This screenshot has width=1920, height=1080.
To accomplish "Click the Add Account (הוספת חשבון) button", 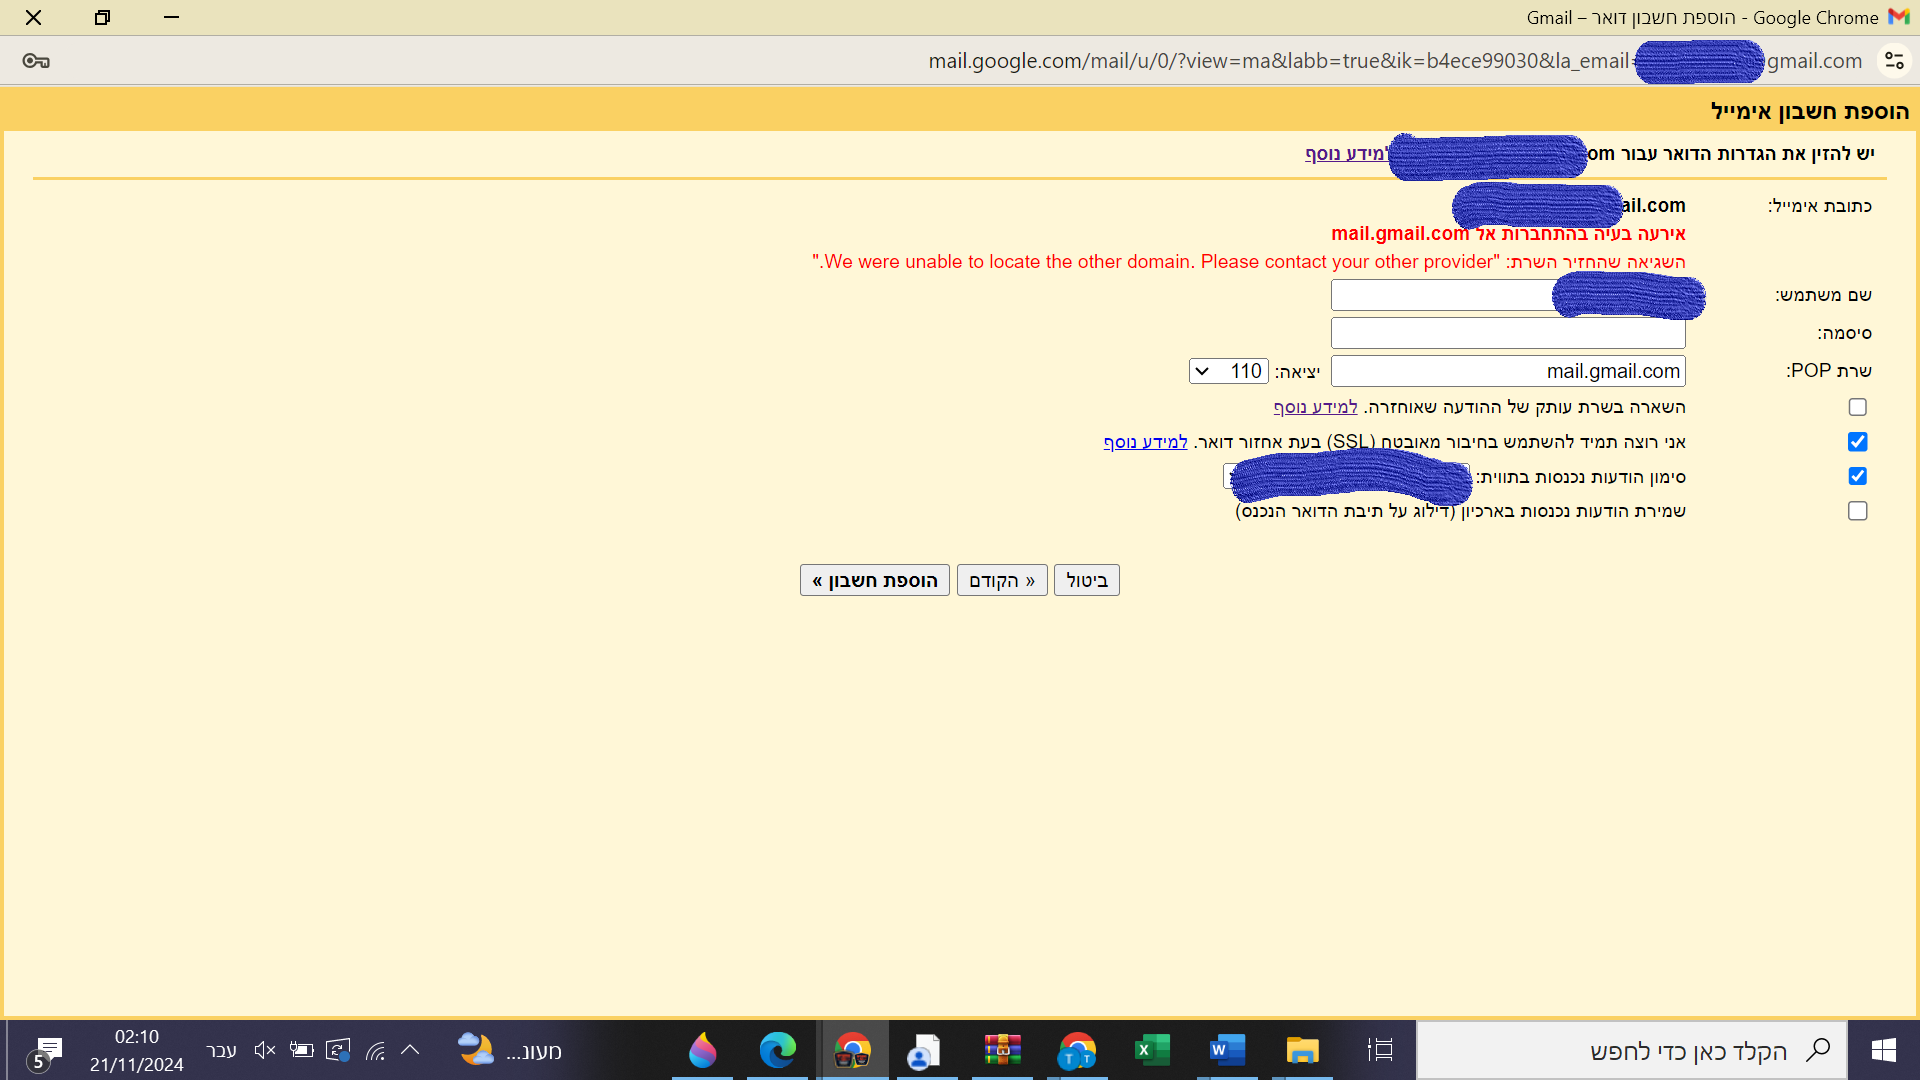I will click(x=874, y=580).
